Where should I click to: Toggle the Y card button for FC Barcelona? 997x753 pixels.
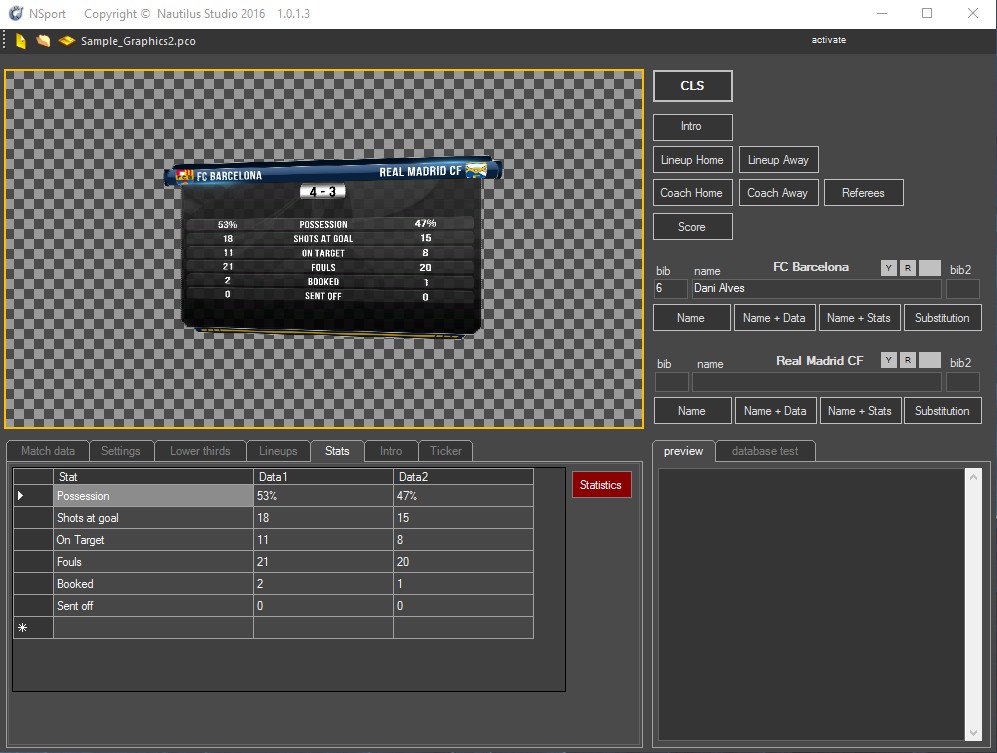tap(889, 268)
